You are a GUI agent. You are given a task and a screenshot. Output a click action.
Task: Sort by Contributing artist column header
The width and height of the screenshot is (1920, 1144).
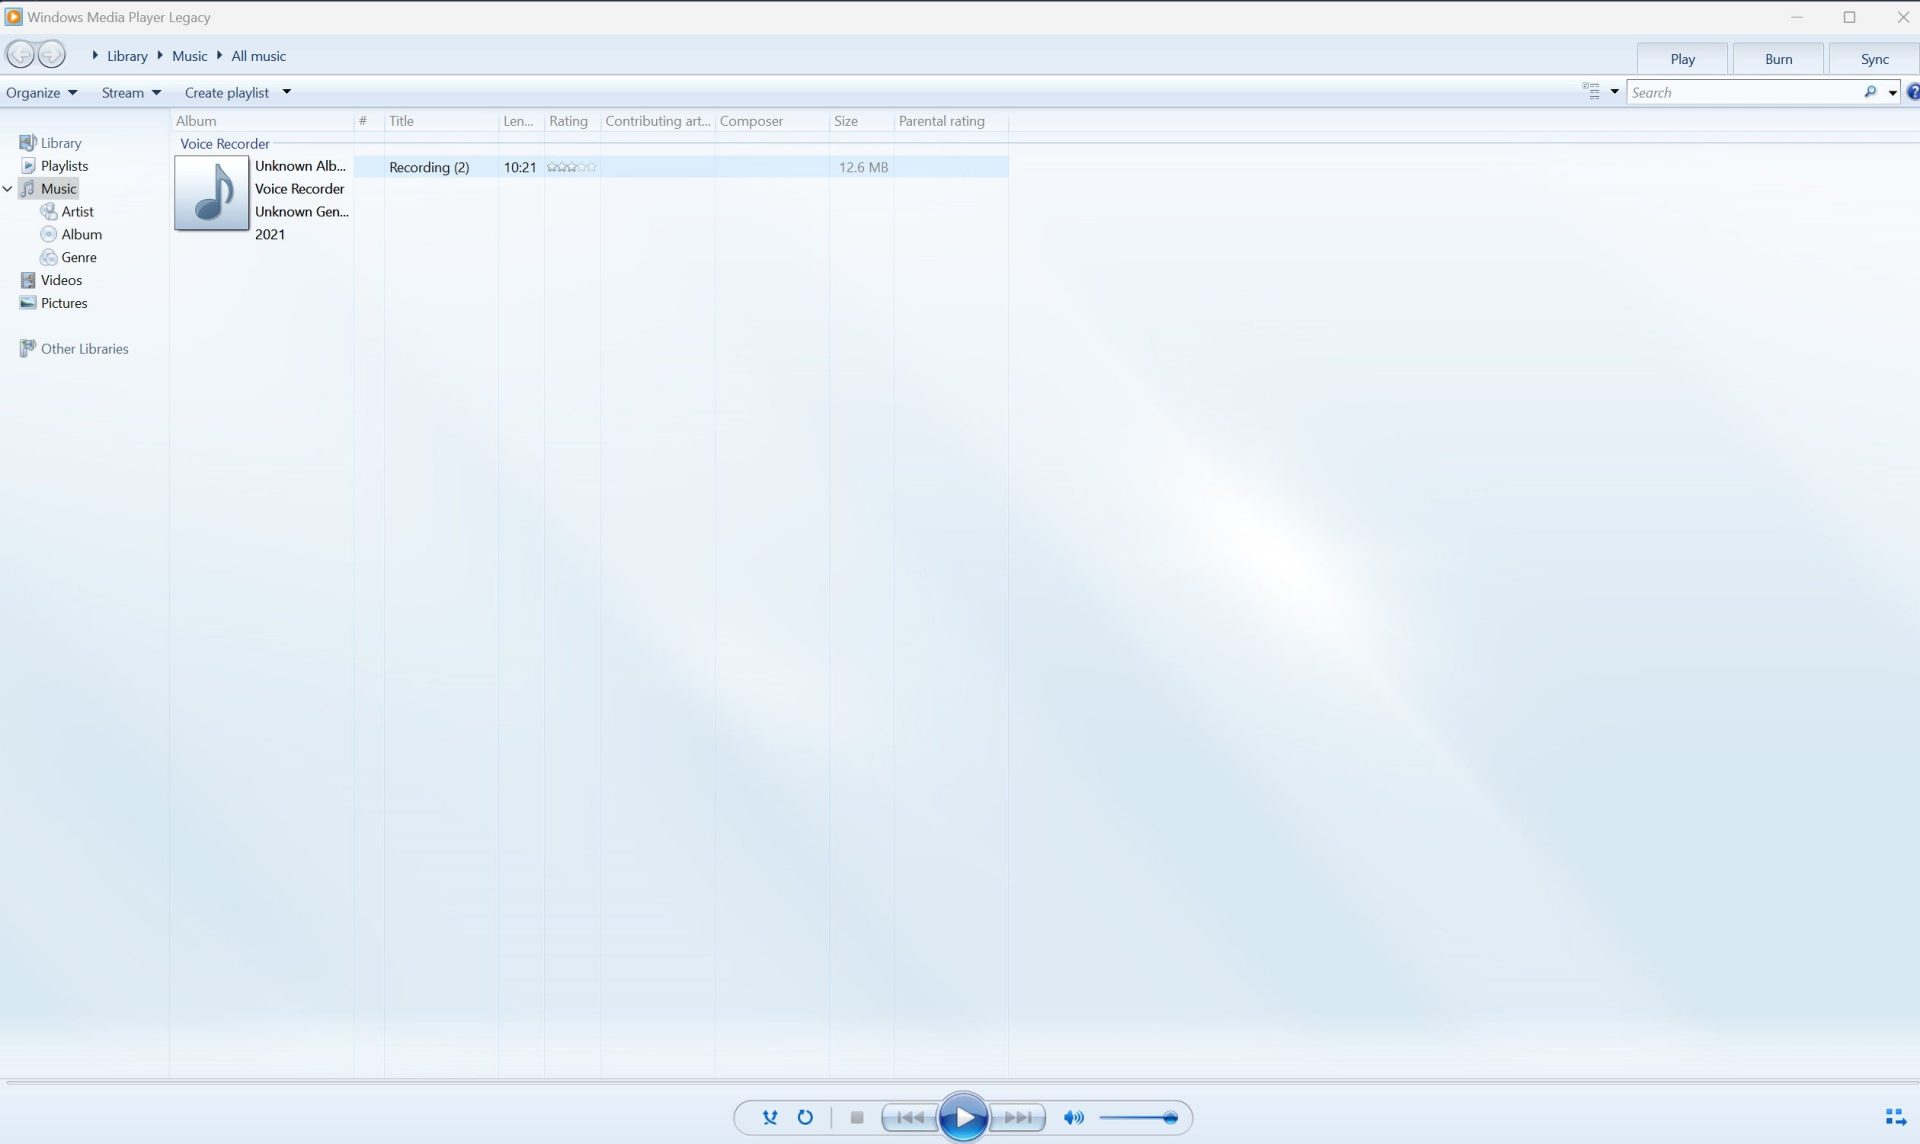pyautogui.click(x=658, y=121)
